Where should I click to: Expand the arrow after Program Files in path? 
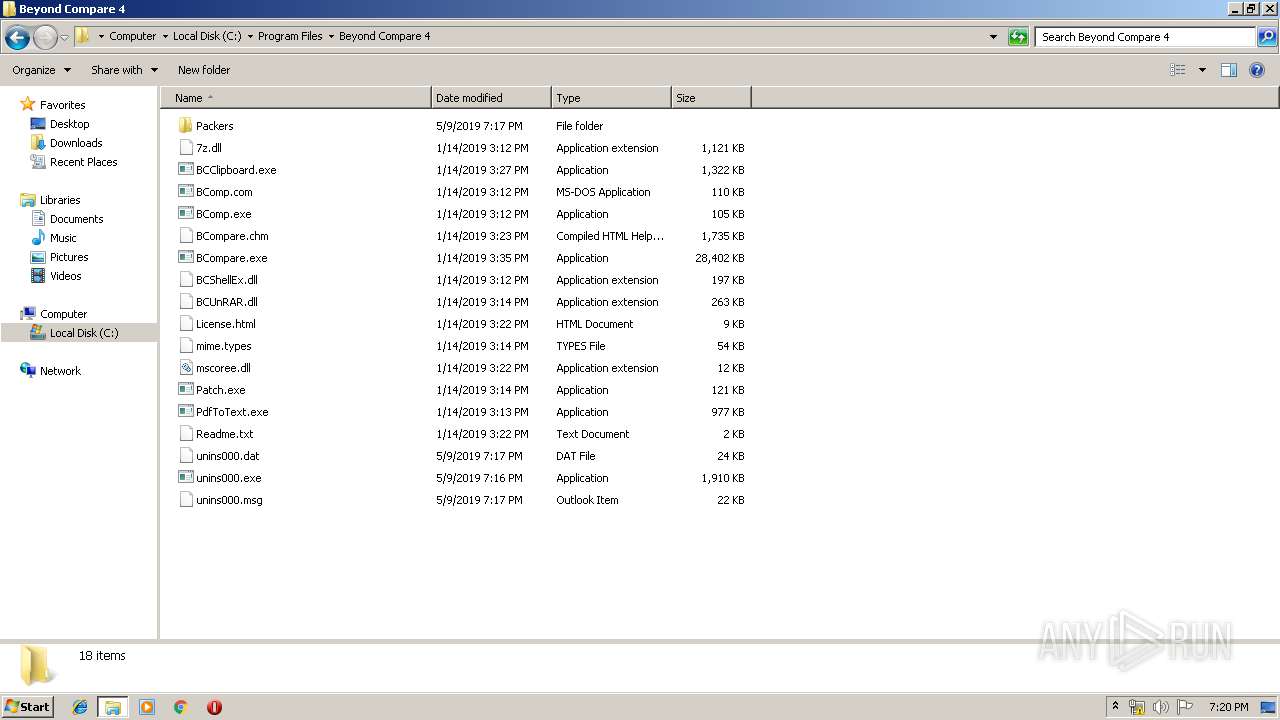(331, 36)
